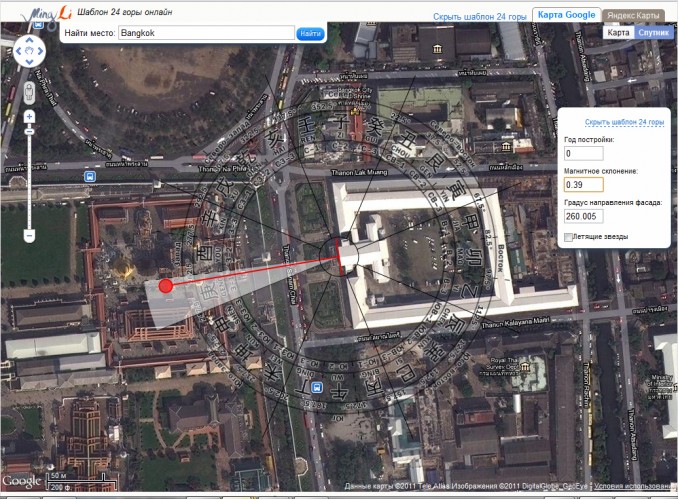Screen dimensions: 678x499
Task: Click the museum icon at top of the map
Action: (x=438, y=48)
